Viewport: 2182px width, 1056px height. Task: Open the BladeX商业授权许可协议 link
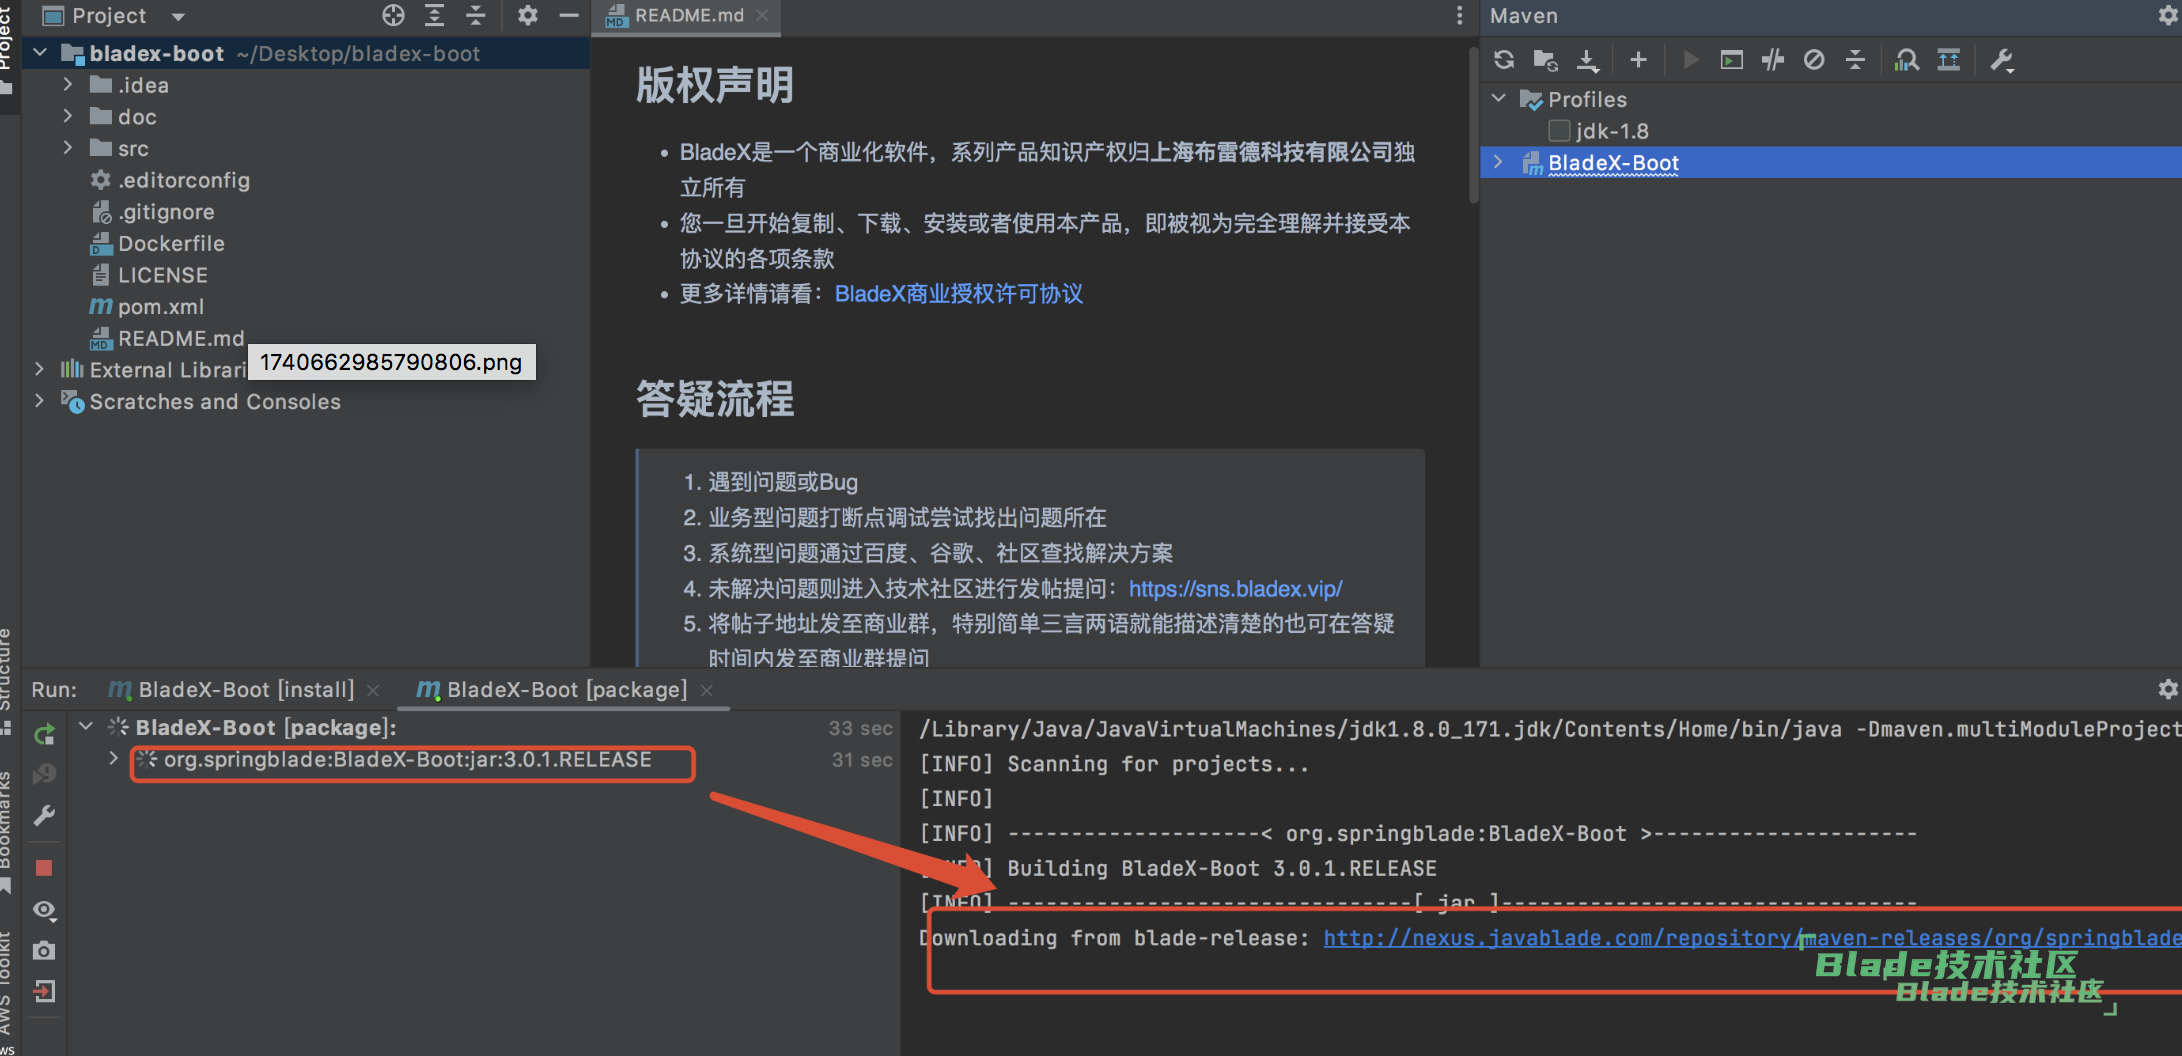959,294
